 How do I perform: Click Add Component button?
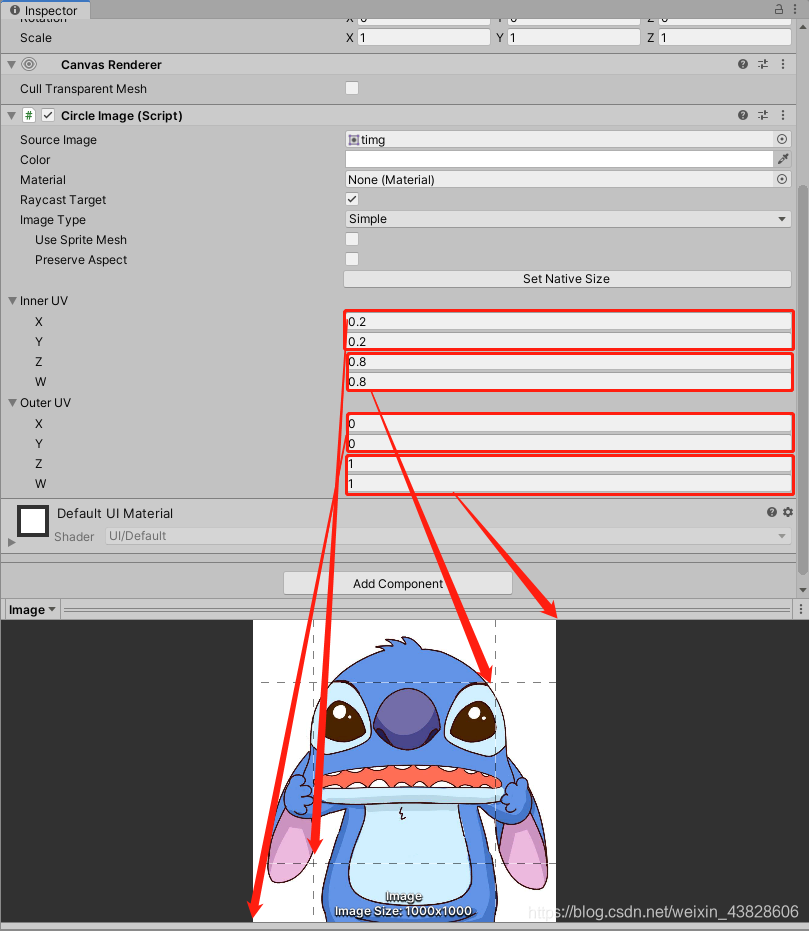[x=398, y=583]
